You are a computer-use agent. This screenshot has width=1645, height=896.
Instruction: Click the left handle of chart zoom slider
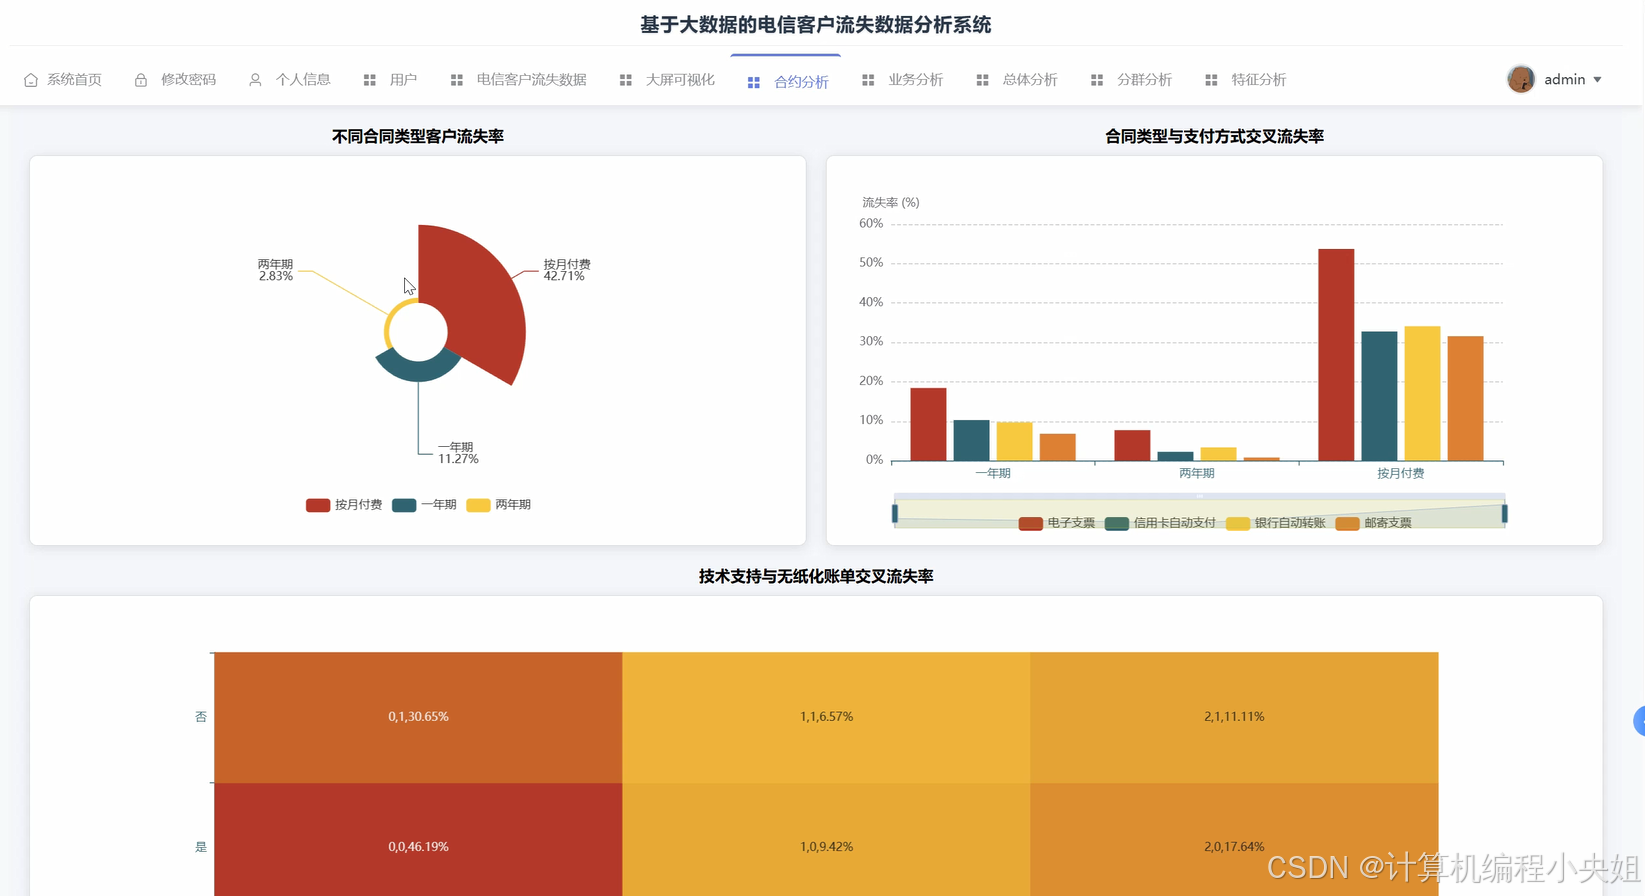coord(895,514)
